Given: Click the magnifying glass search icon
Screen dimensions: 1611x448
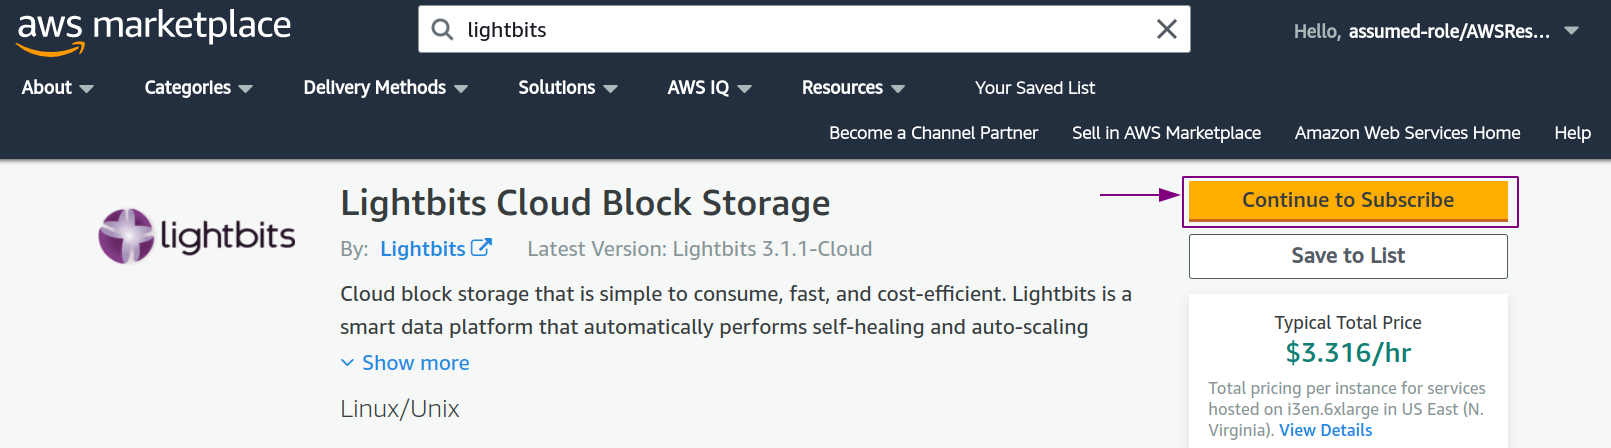Looking at the screenshot, I should (442, 30).
